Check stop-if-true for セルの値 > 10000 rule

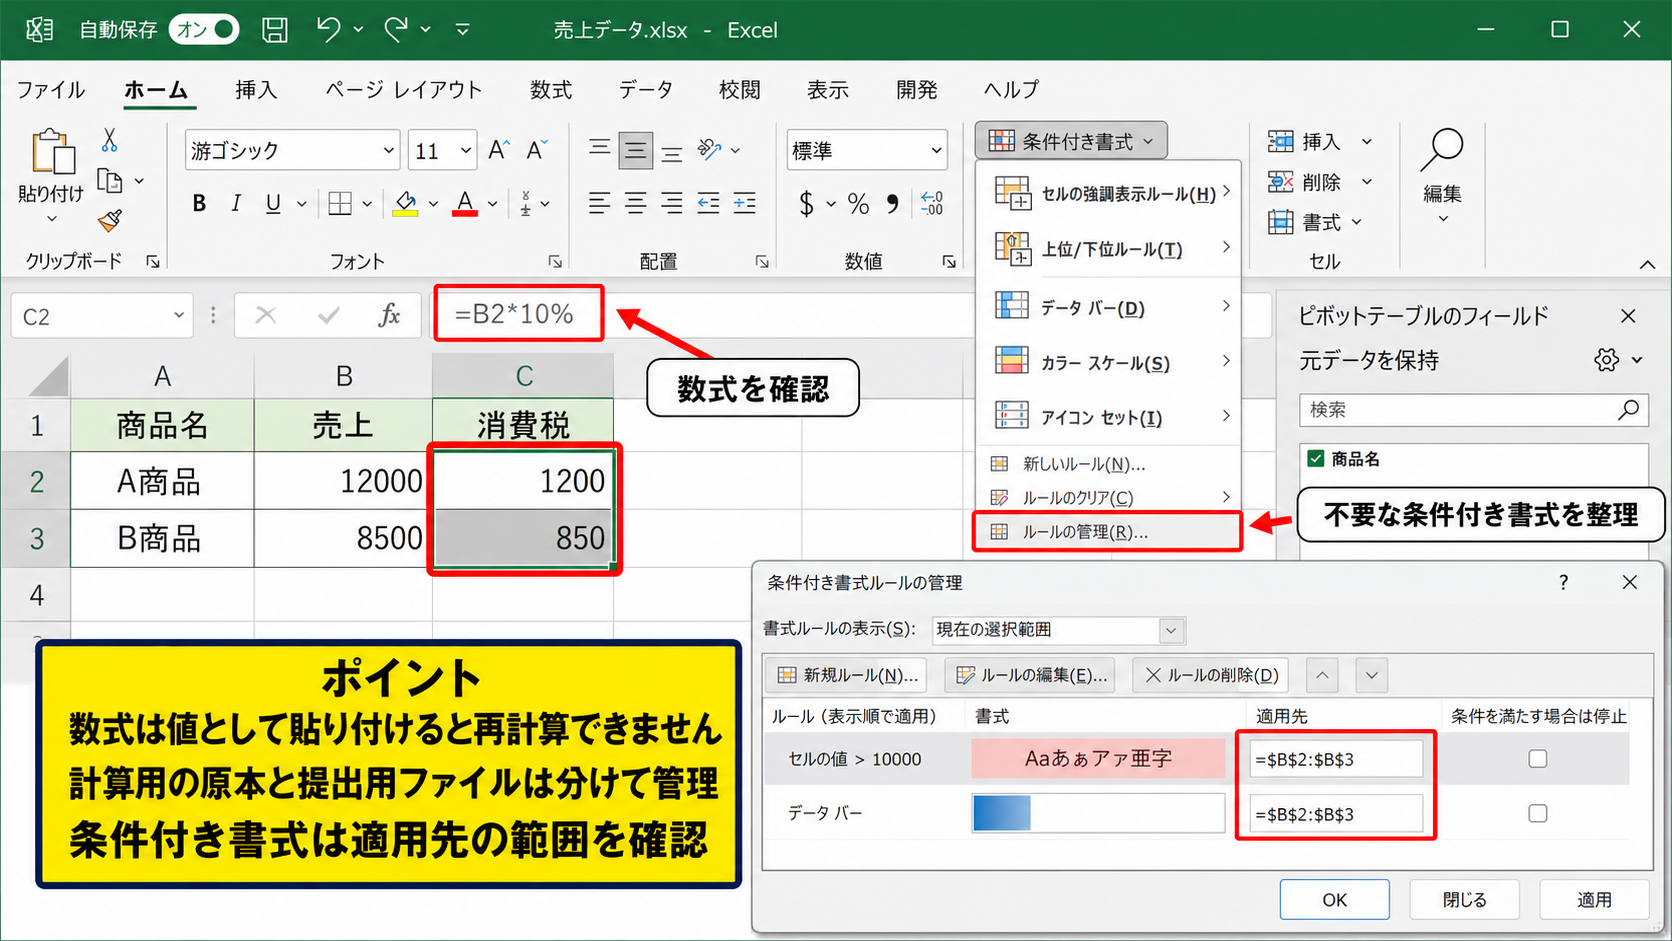click(x=1538, y=759)
